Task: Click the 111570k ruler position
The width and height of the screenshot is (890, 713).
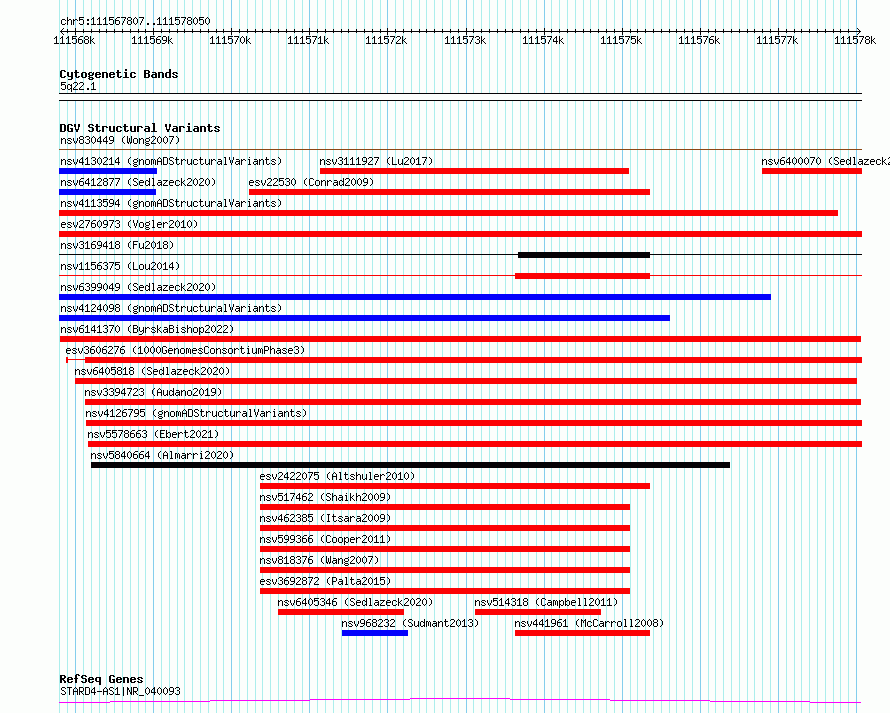Action: pos(230,40)
